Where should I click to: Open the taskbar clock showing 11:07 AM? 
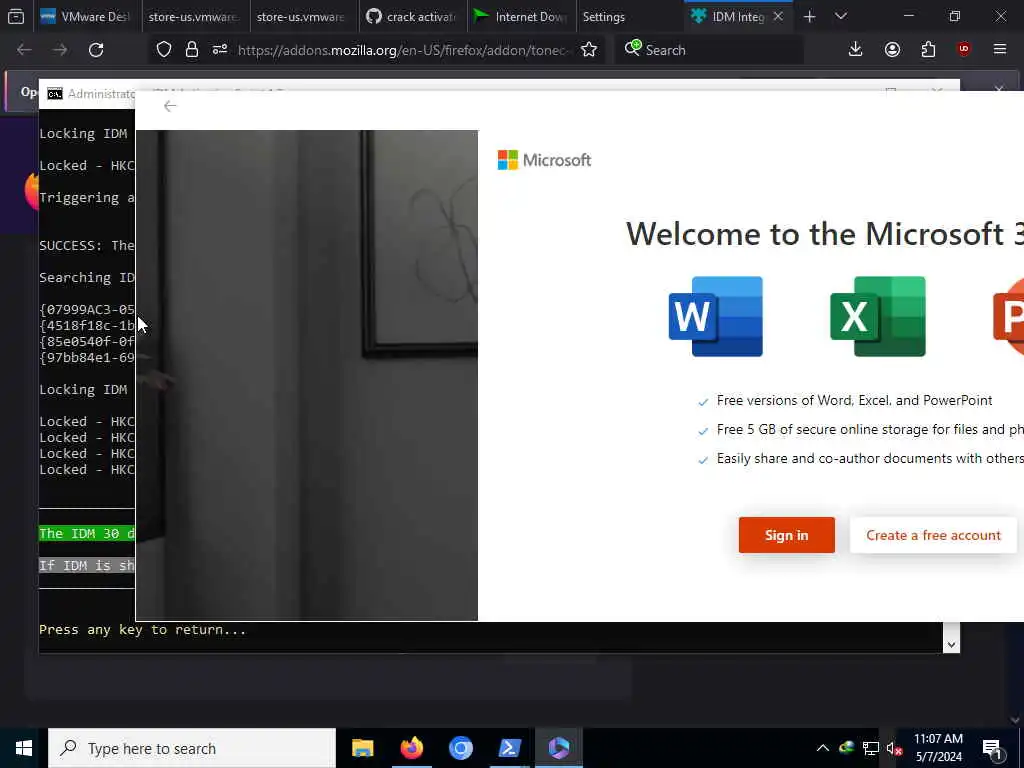click(938, 748)
